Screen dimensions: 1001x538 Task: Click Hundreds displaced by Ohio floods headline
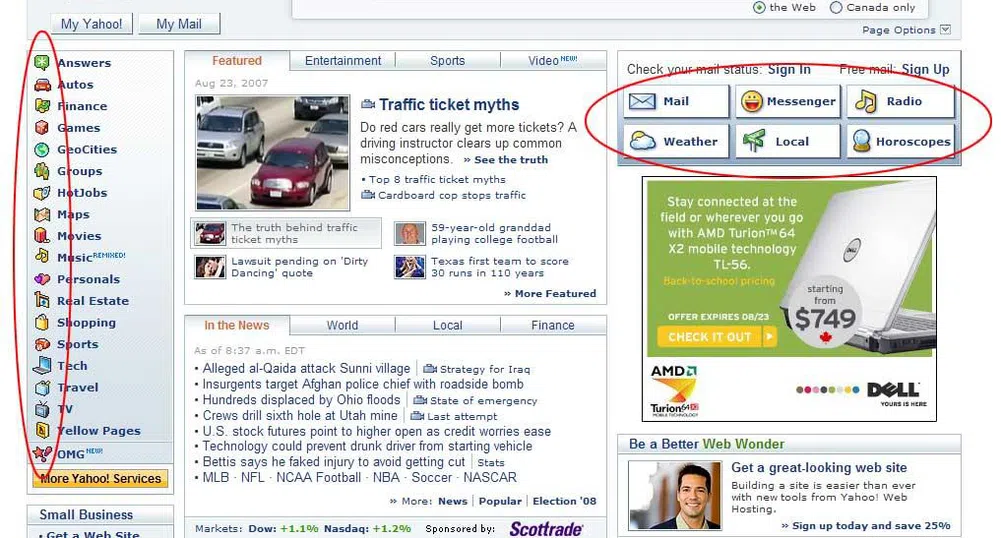point(301,400)
